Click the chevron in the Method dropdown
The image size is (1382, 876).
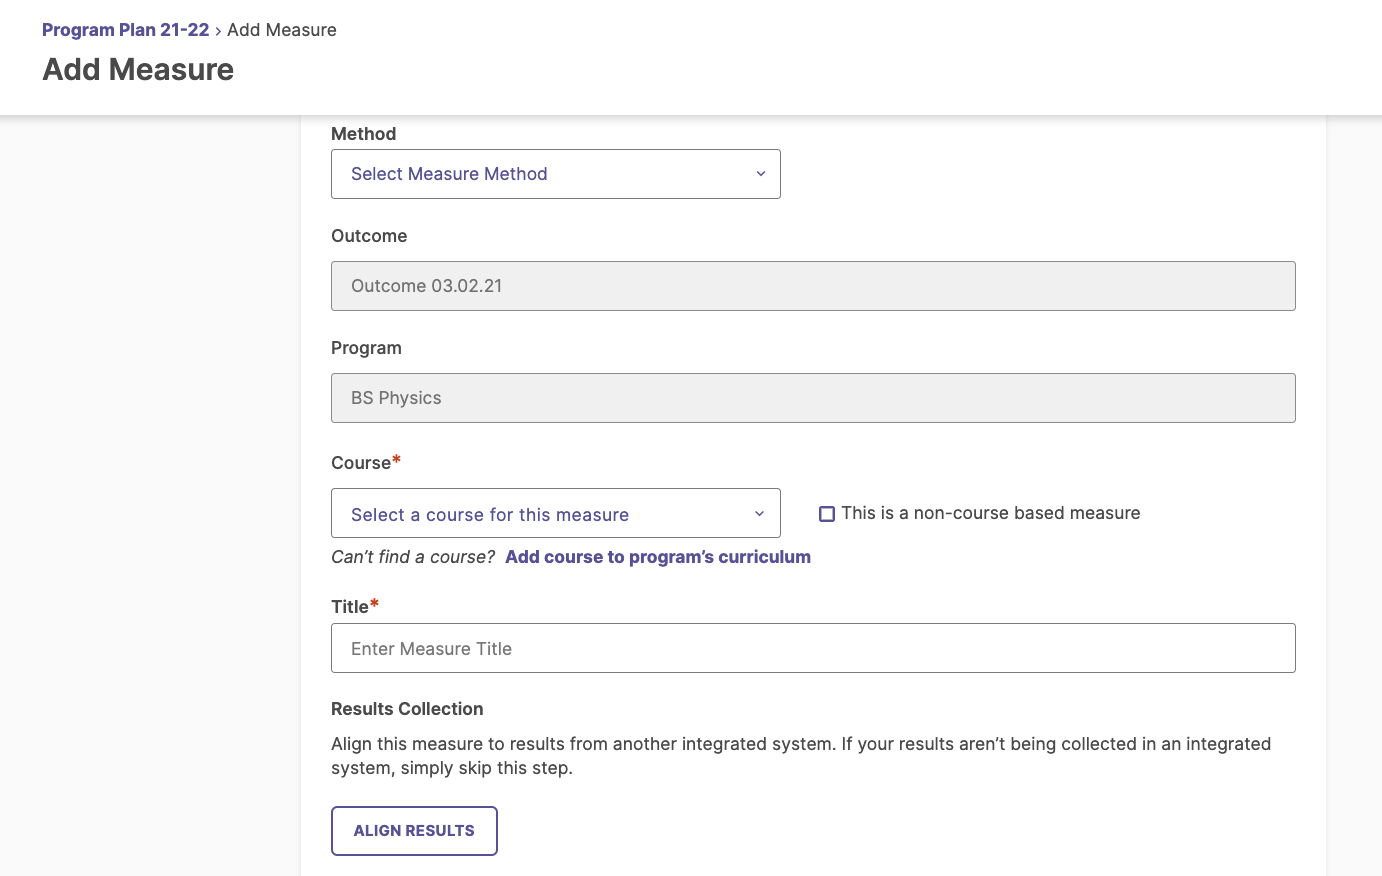[761, 174]
